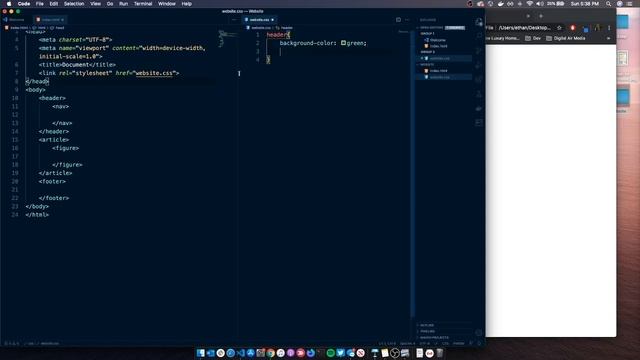Open Finder from the Dock

(x=200, y=353)
